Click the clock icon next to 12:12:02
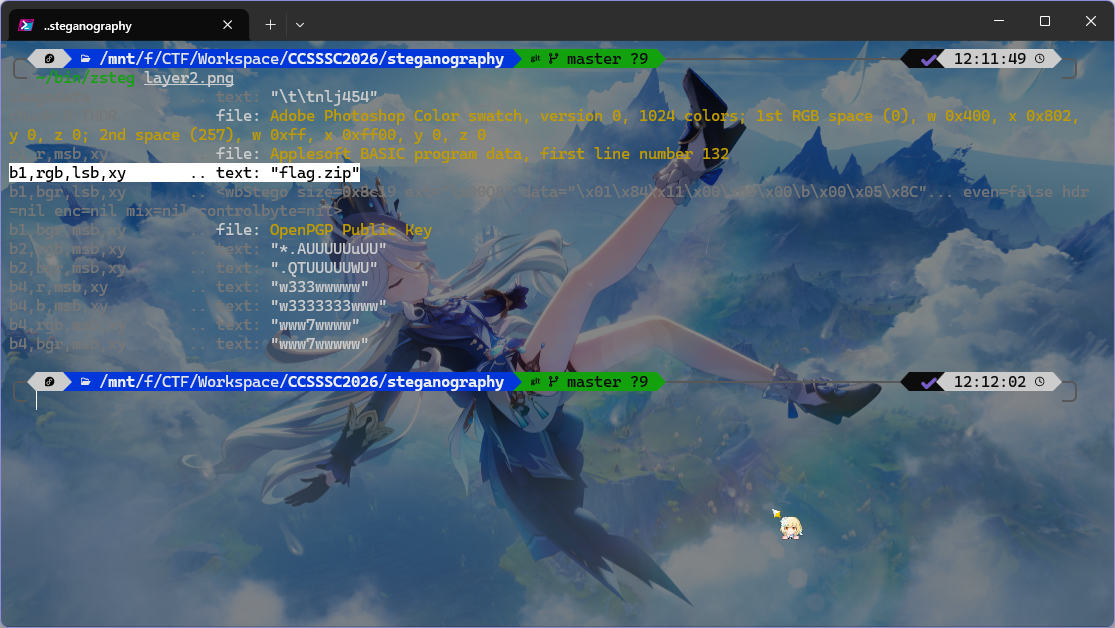 click(1040, 382)
